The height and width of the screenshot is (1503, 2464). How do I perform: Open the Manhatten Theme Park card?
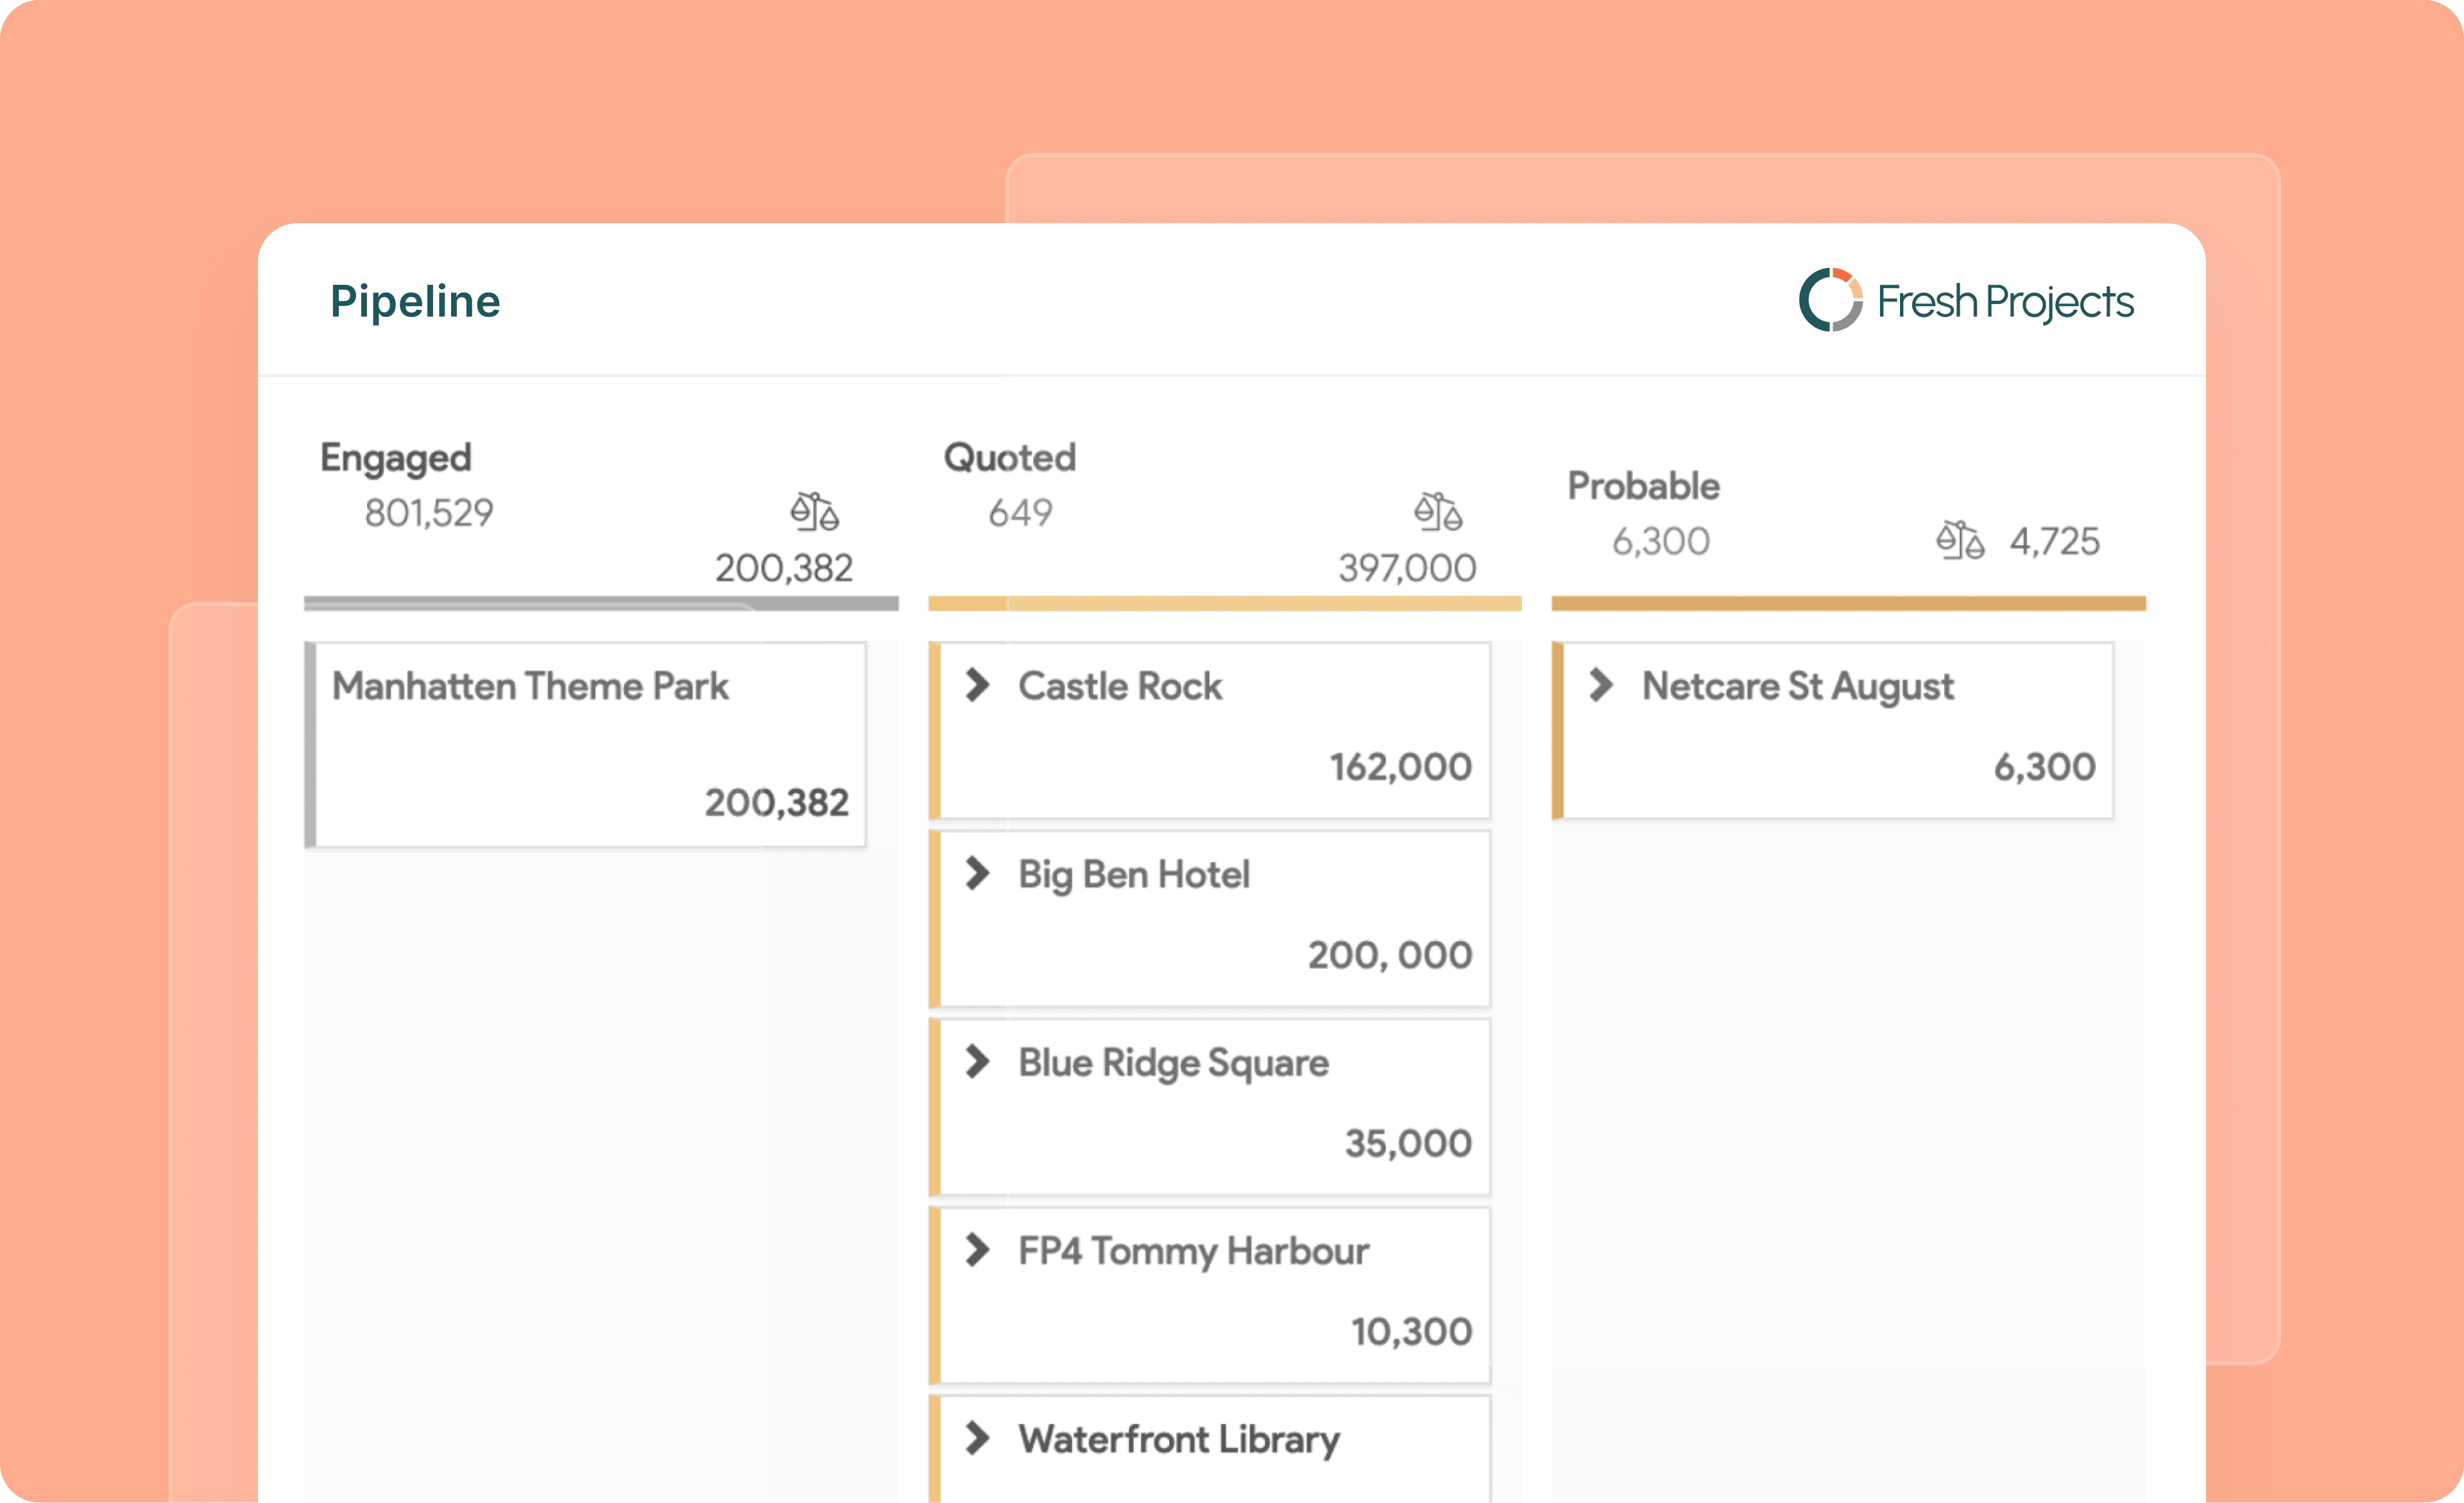click(585, 745)
